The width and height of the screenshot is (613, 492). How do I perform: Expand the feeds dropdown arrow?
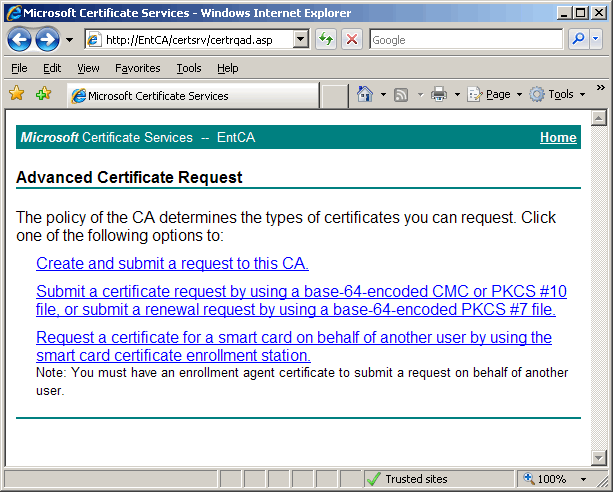pyautogui.click(x=420, y=95)
